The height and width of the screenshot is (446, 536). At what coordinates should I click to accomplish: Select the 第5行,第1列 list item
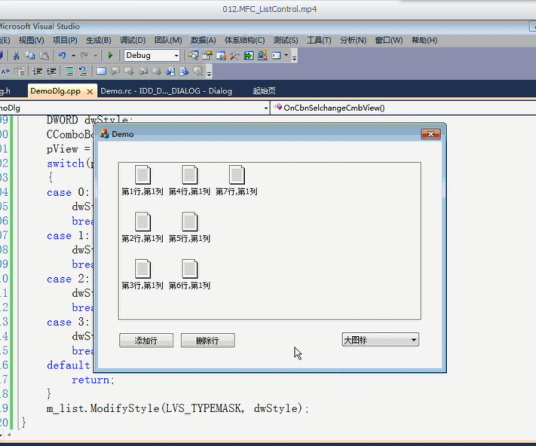189,228
